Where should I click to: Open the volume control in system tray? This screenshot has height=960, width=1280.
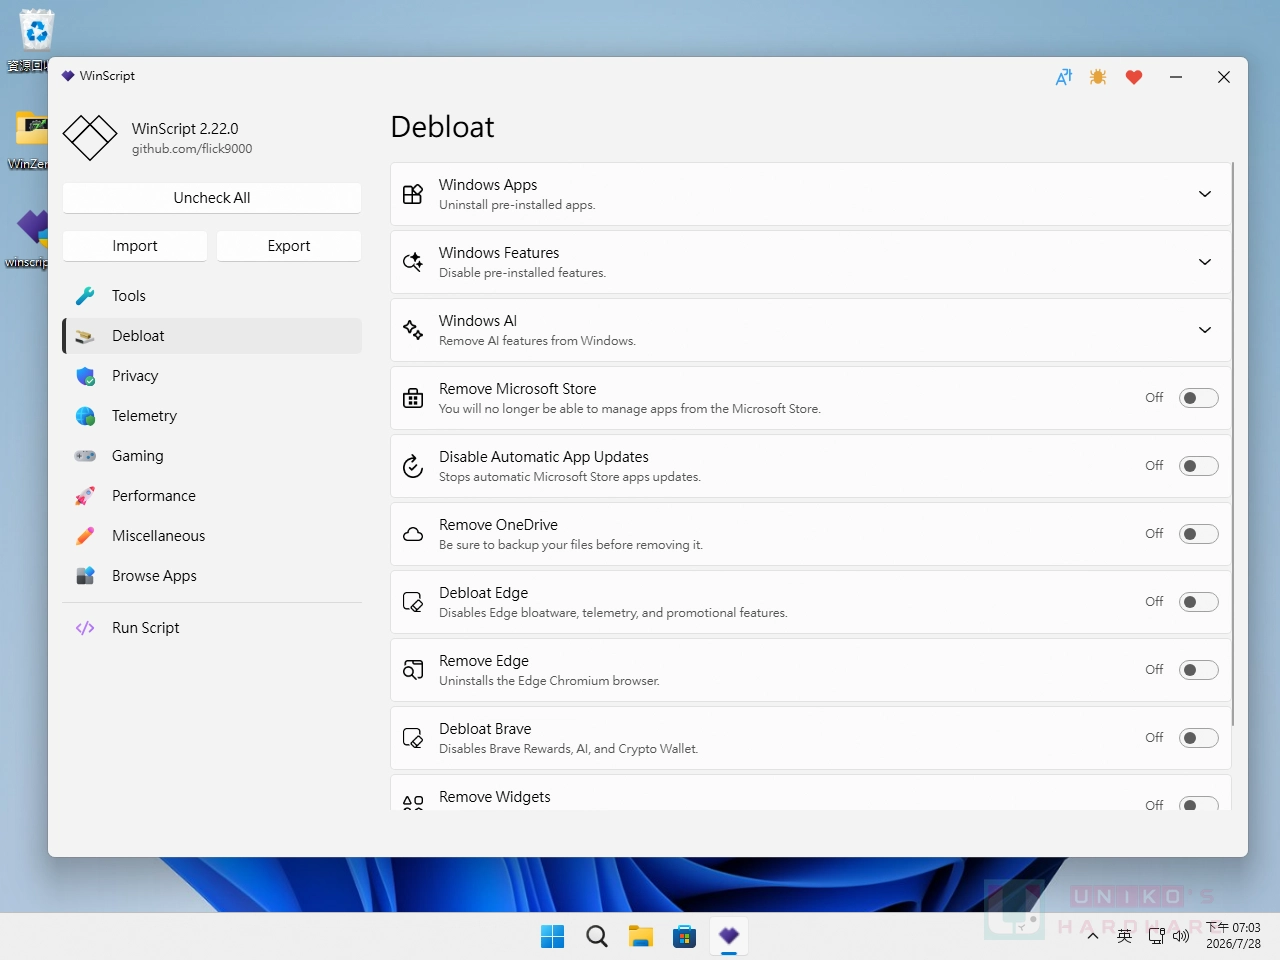pyautogui.click(x=1181, y=936)
